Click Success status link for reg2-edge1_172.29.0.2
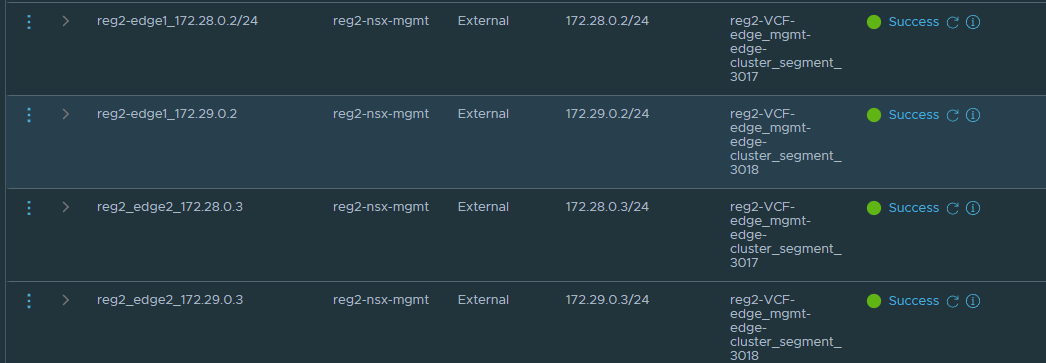This screenshot has width=1046, height=363. pyautogui.click(x=913, y=115)
